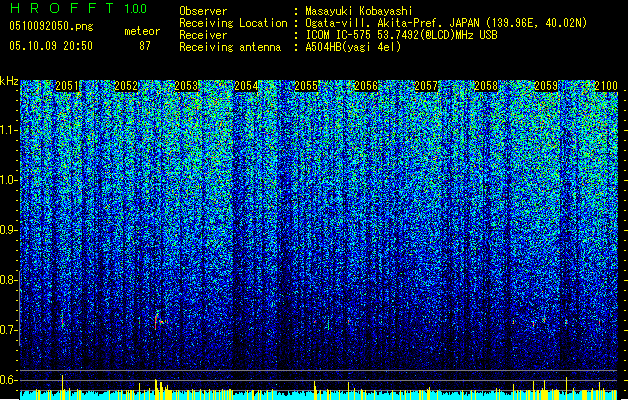Click the 1.0 kHz axis label
Viewport: 629px width, 400px height.
[x=9, y=180]
